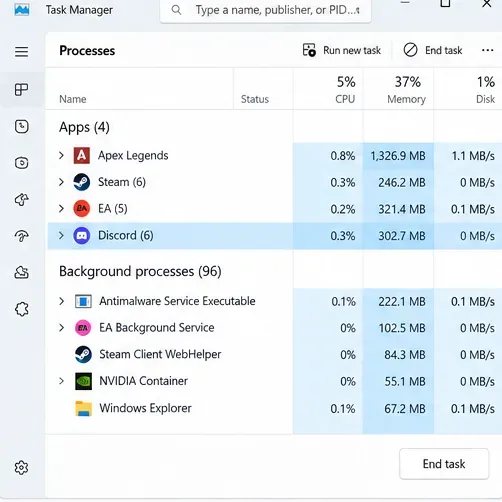This screenshot has height=502, width=502.
Task: Click the Task Manager app logo
Action: click(x=22, y=10)
